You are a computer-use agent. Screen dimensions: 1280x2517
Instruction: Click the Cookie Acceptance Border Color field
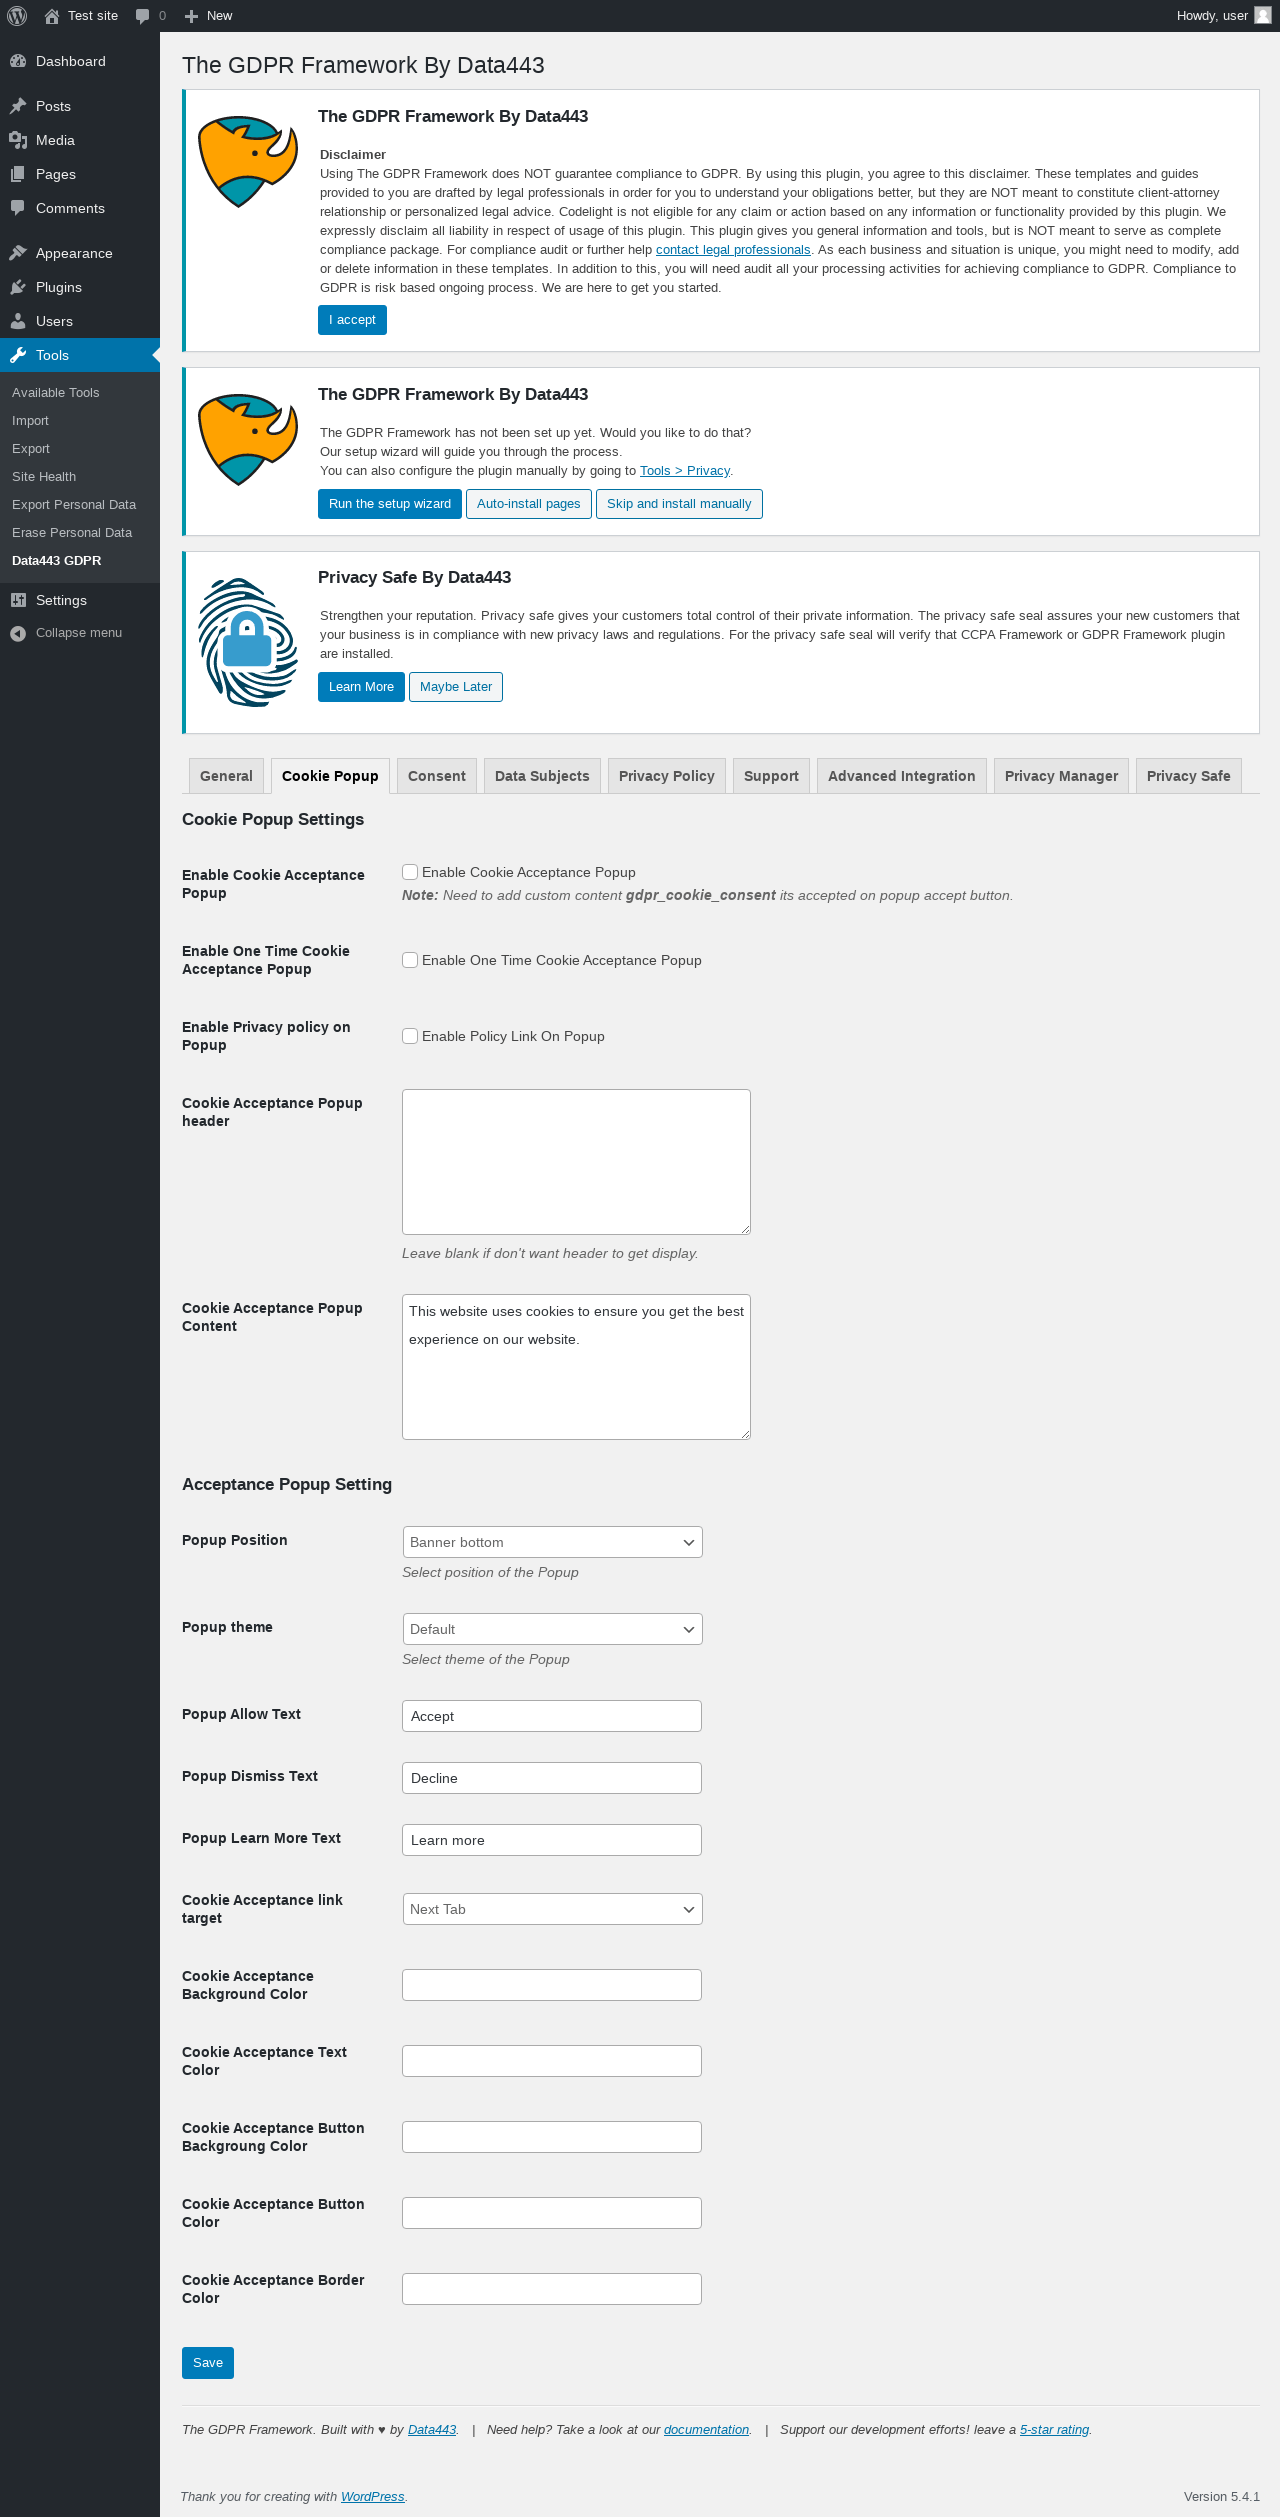click(552, 2289)
